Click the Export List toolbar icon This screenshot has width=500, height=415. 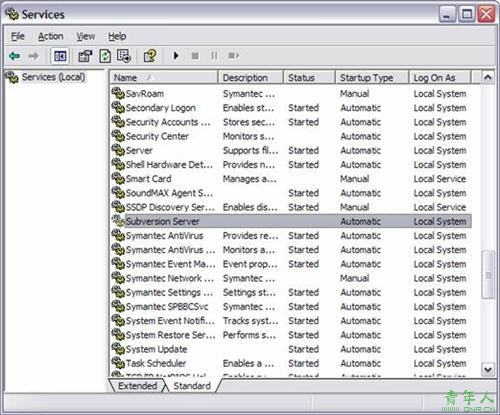pos(124,56)
